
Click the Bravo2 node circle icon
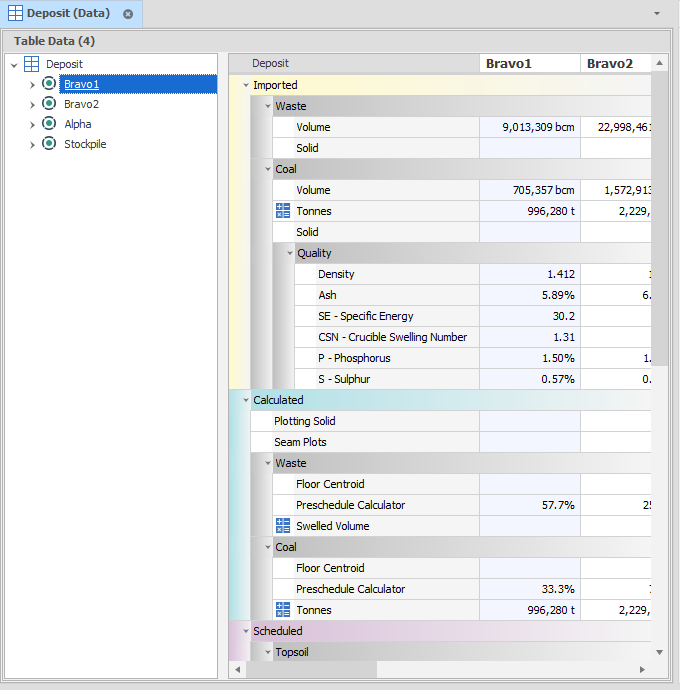click(49, 104)
